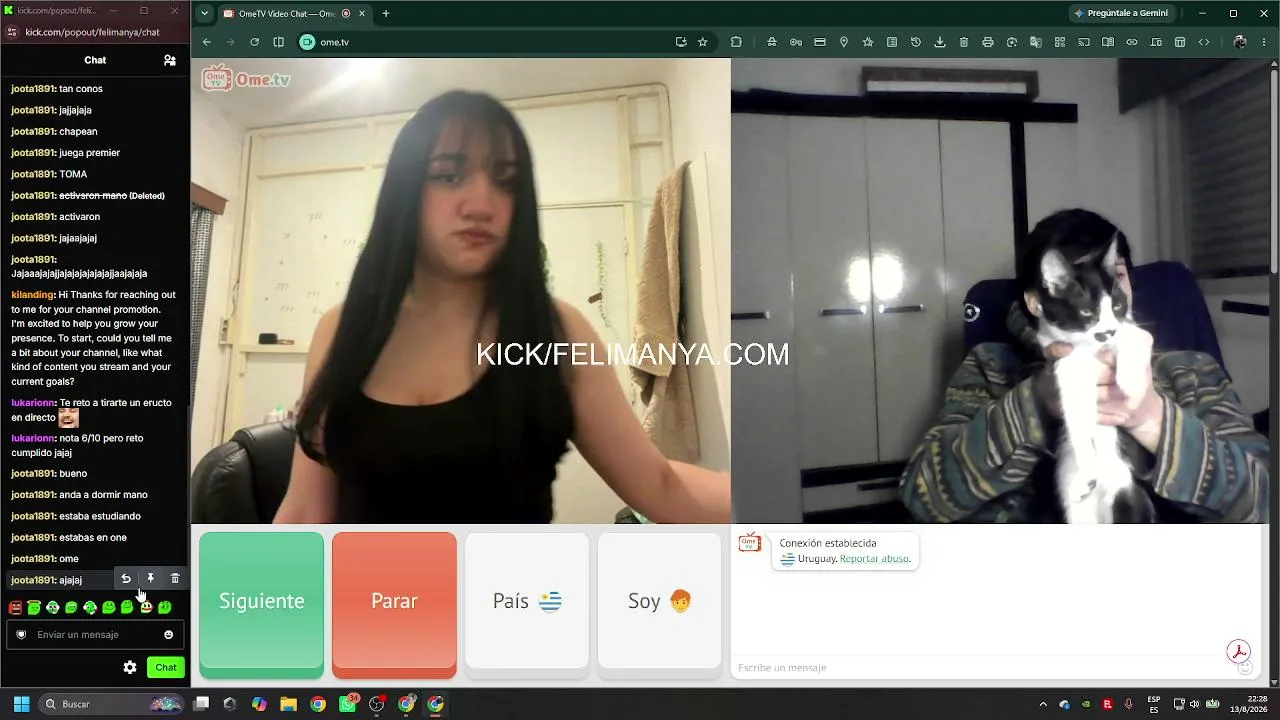Toggle Chrome side panel button
Screen dimensions: 1280x720
click(x=279, y=42)
